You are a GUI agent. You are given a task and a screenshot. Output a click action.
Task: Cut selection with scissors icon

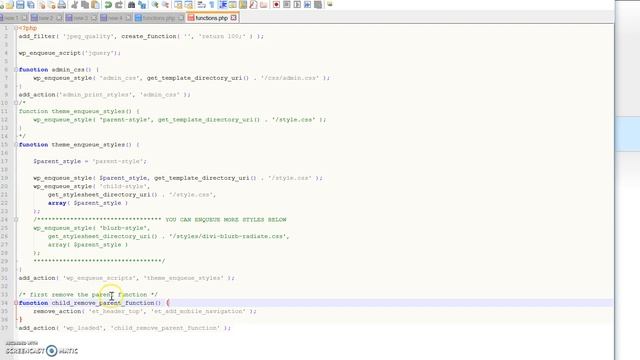point(75,5)
